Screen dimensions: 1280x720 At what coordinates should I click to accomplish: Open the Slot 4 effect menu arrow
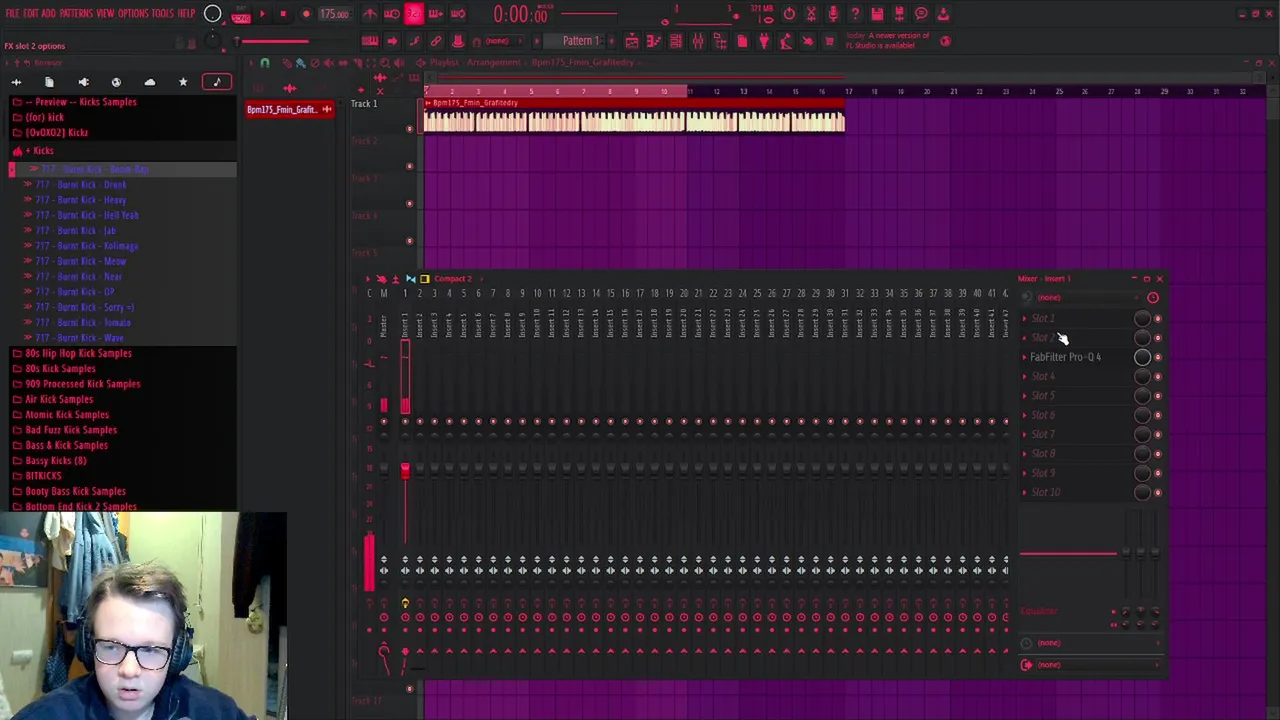(1024, 376)
